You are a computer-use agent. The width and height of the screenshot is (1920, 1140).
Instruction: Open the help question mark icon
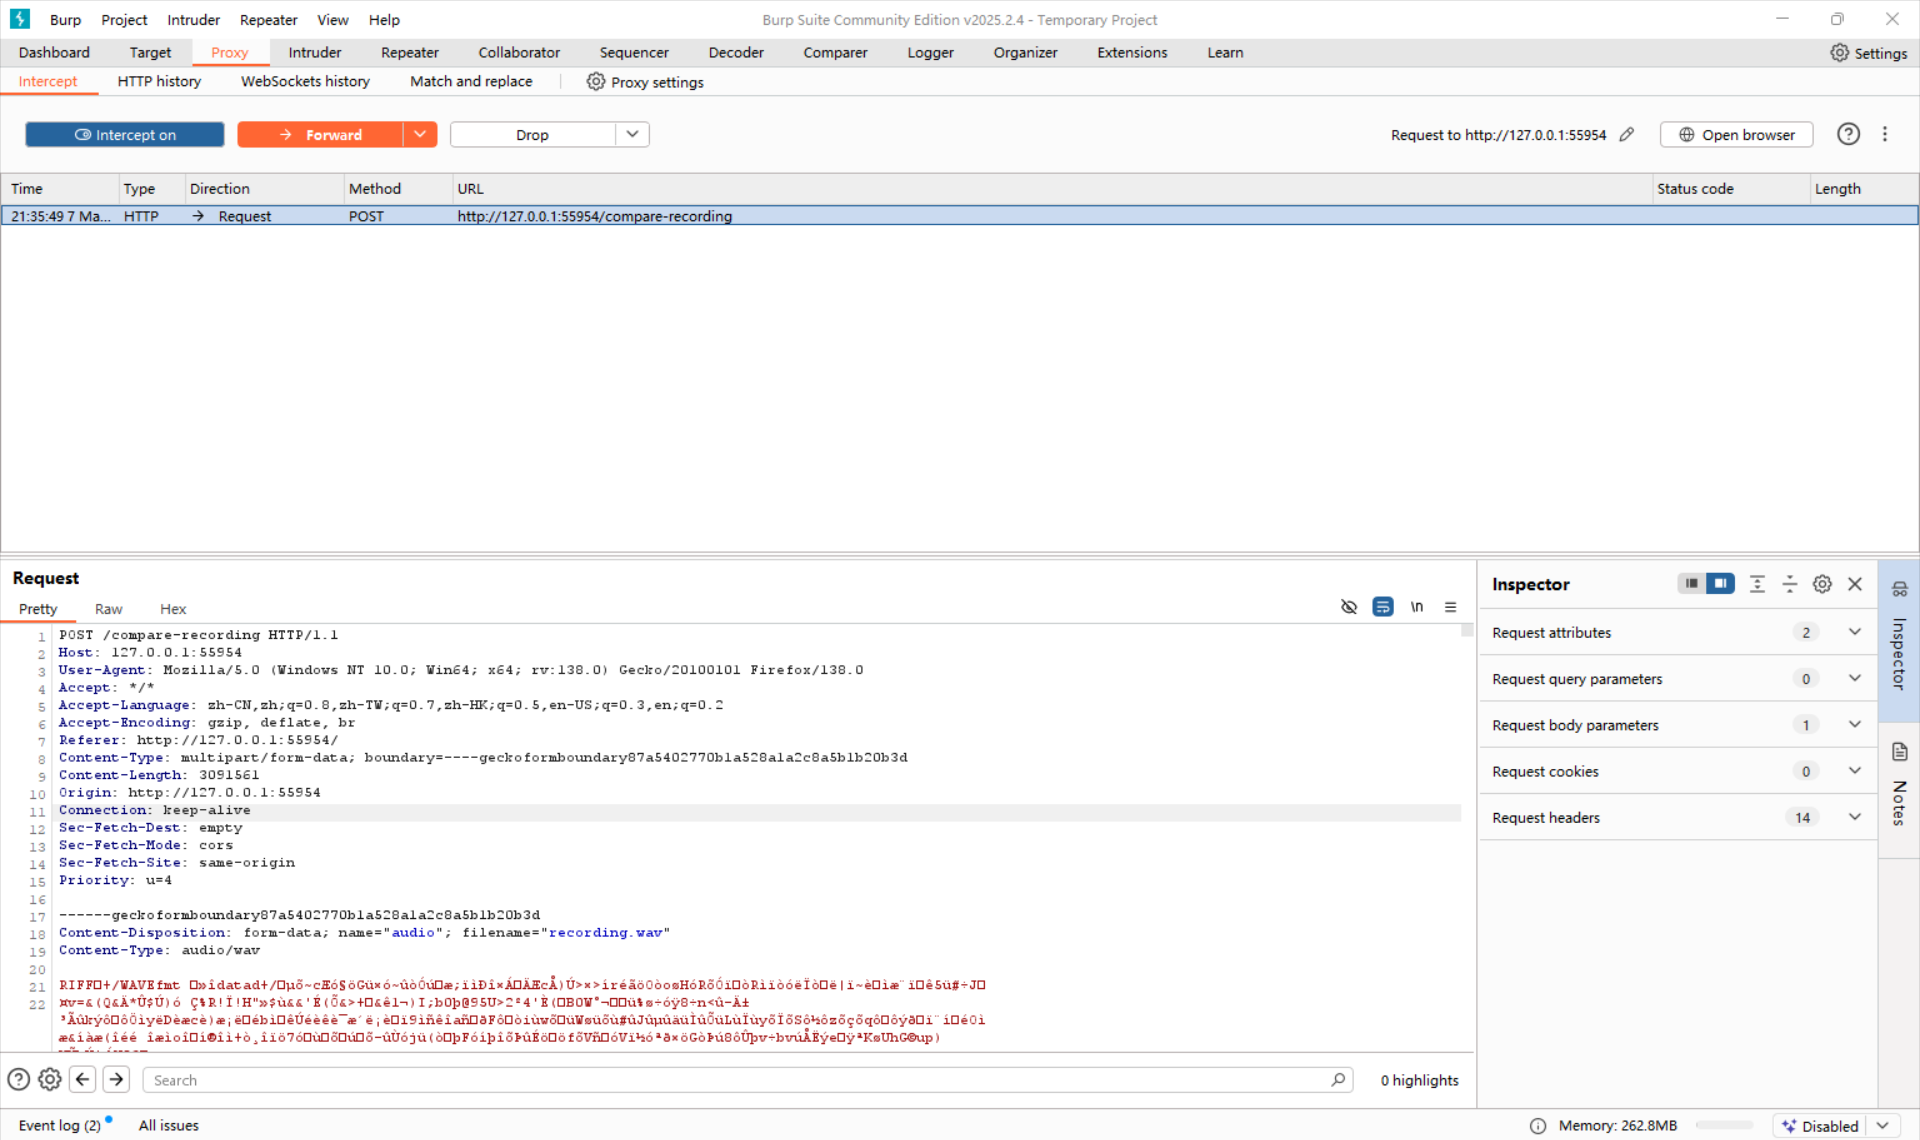click(1848, 135)
